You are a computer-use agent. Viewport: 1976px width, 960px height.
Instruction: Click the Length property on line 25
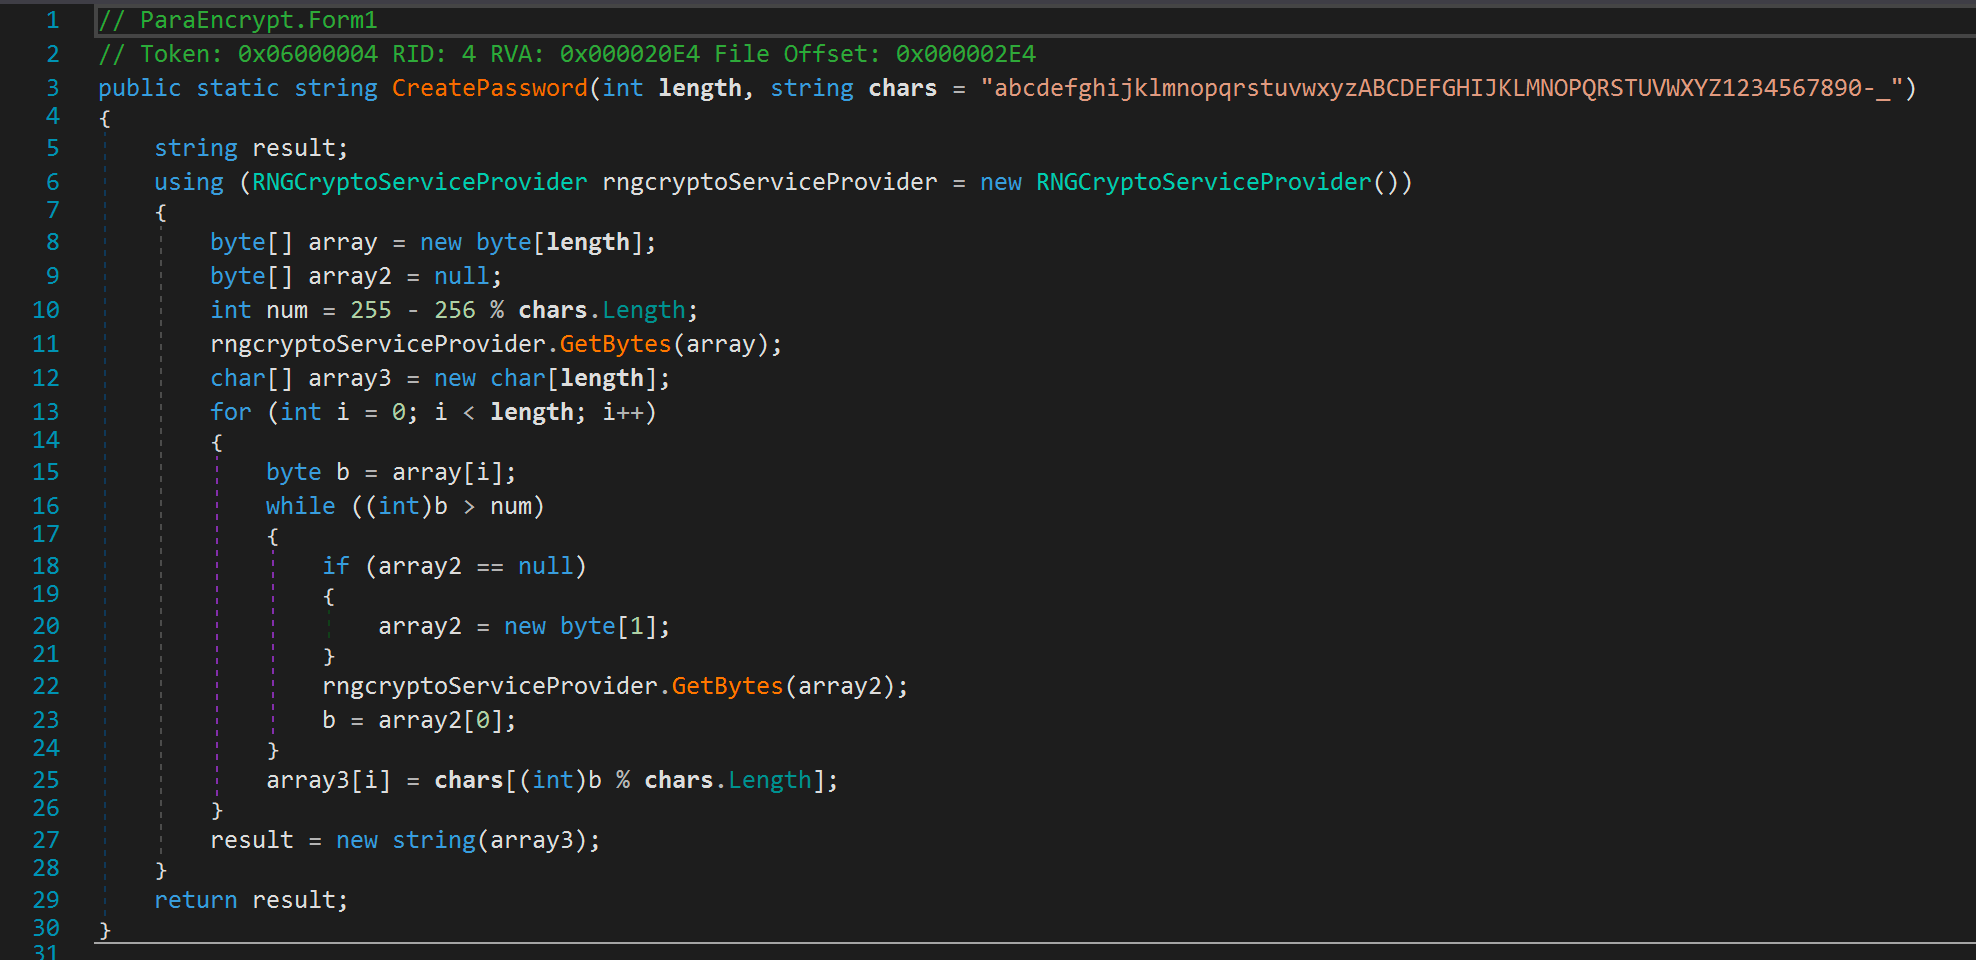click(769, 780)
